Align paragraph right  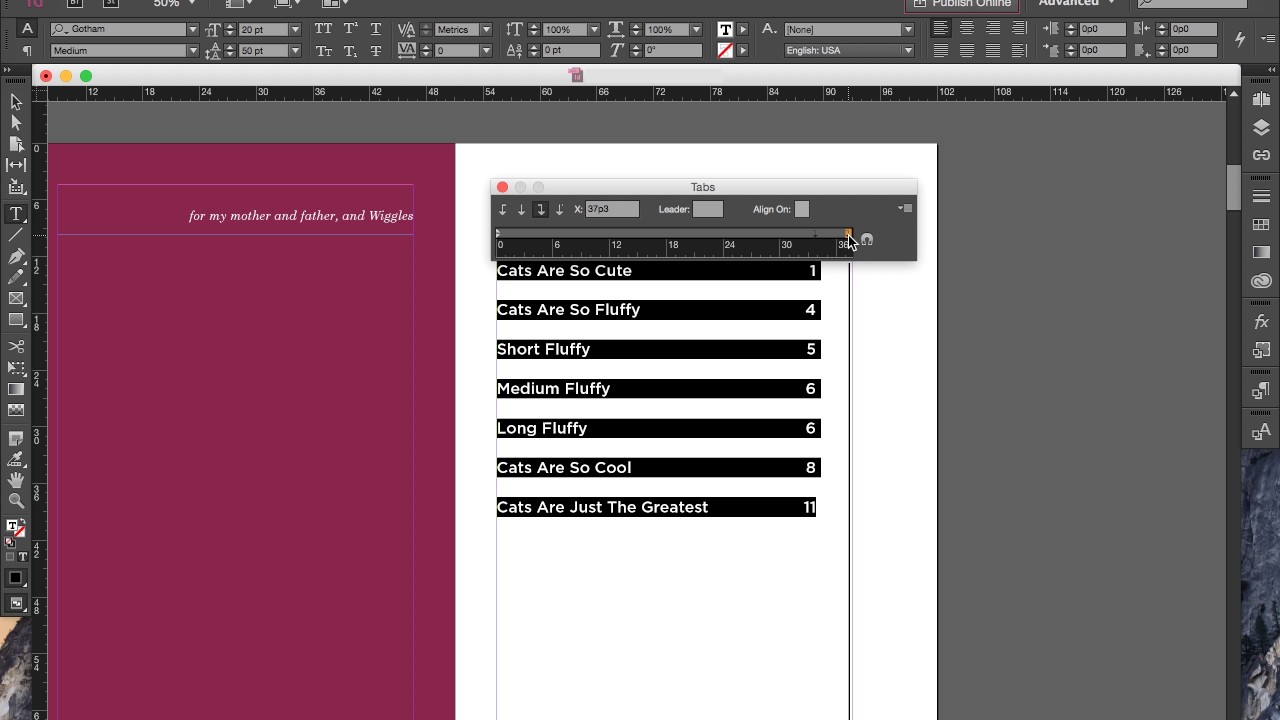tap(993, 29)
